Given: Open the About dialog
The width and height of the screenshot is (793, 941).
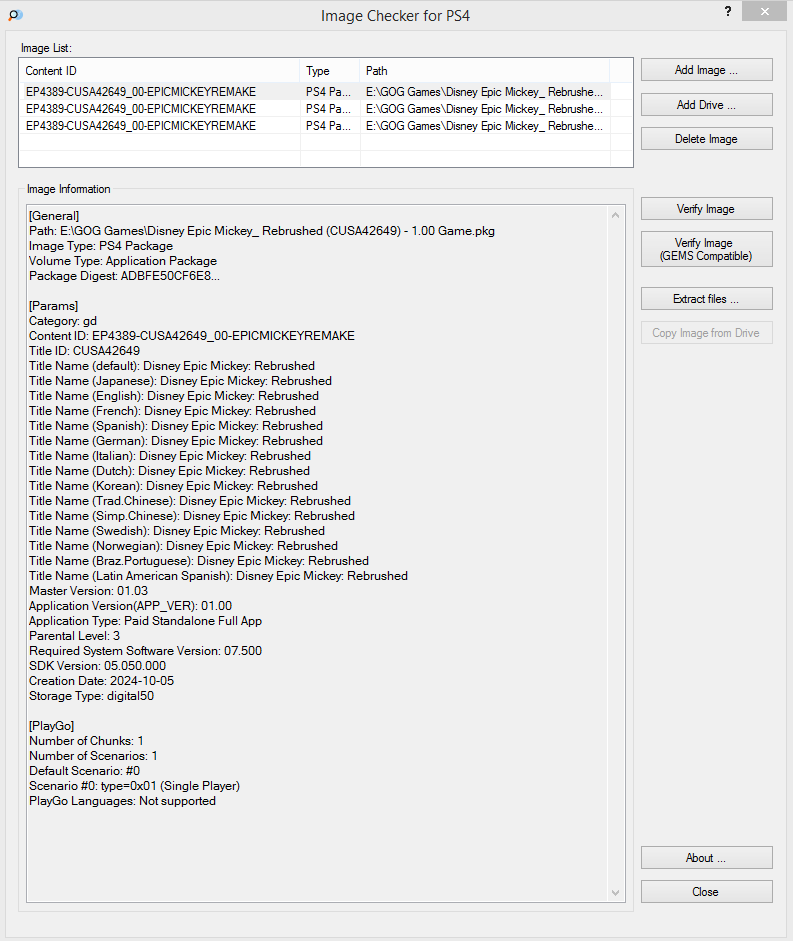Looking at the screenshot, I should [x=707, y=858].
